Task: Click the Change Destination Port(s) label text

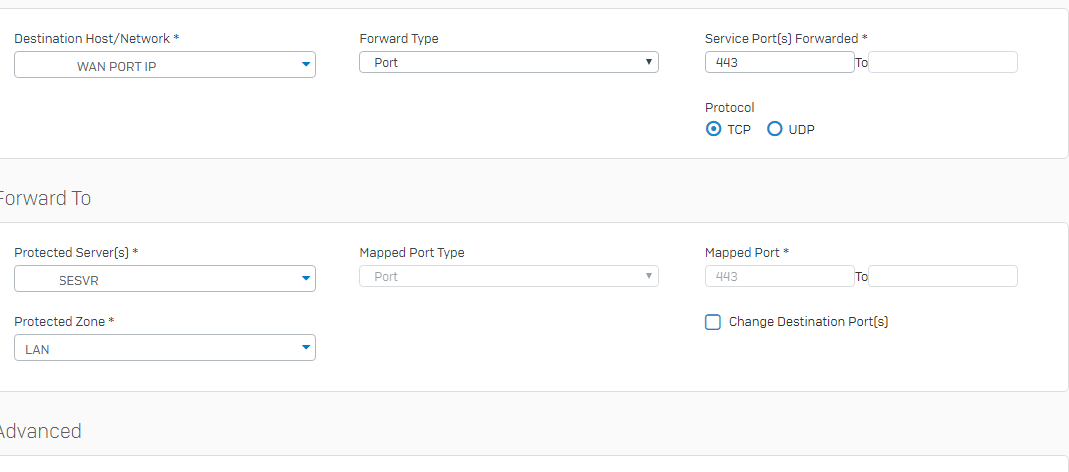Action: [x=809, y=322]
